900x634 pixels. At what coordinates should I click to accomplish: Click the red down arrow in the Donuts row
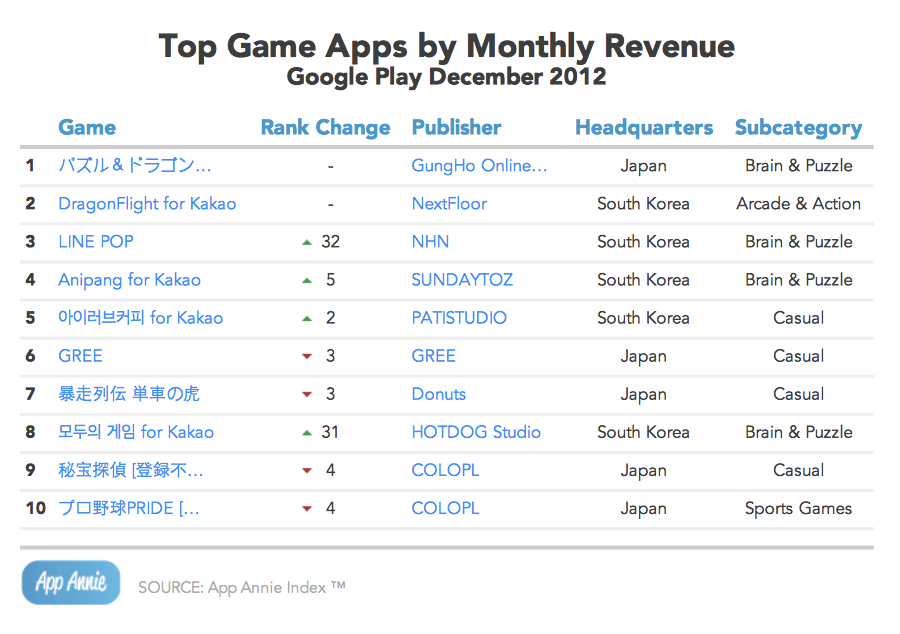click(307, 395)
